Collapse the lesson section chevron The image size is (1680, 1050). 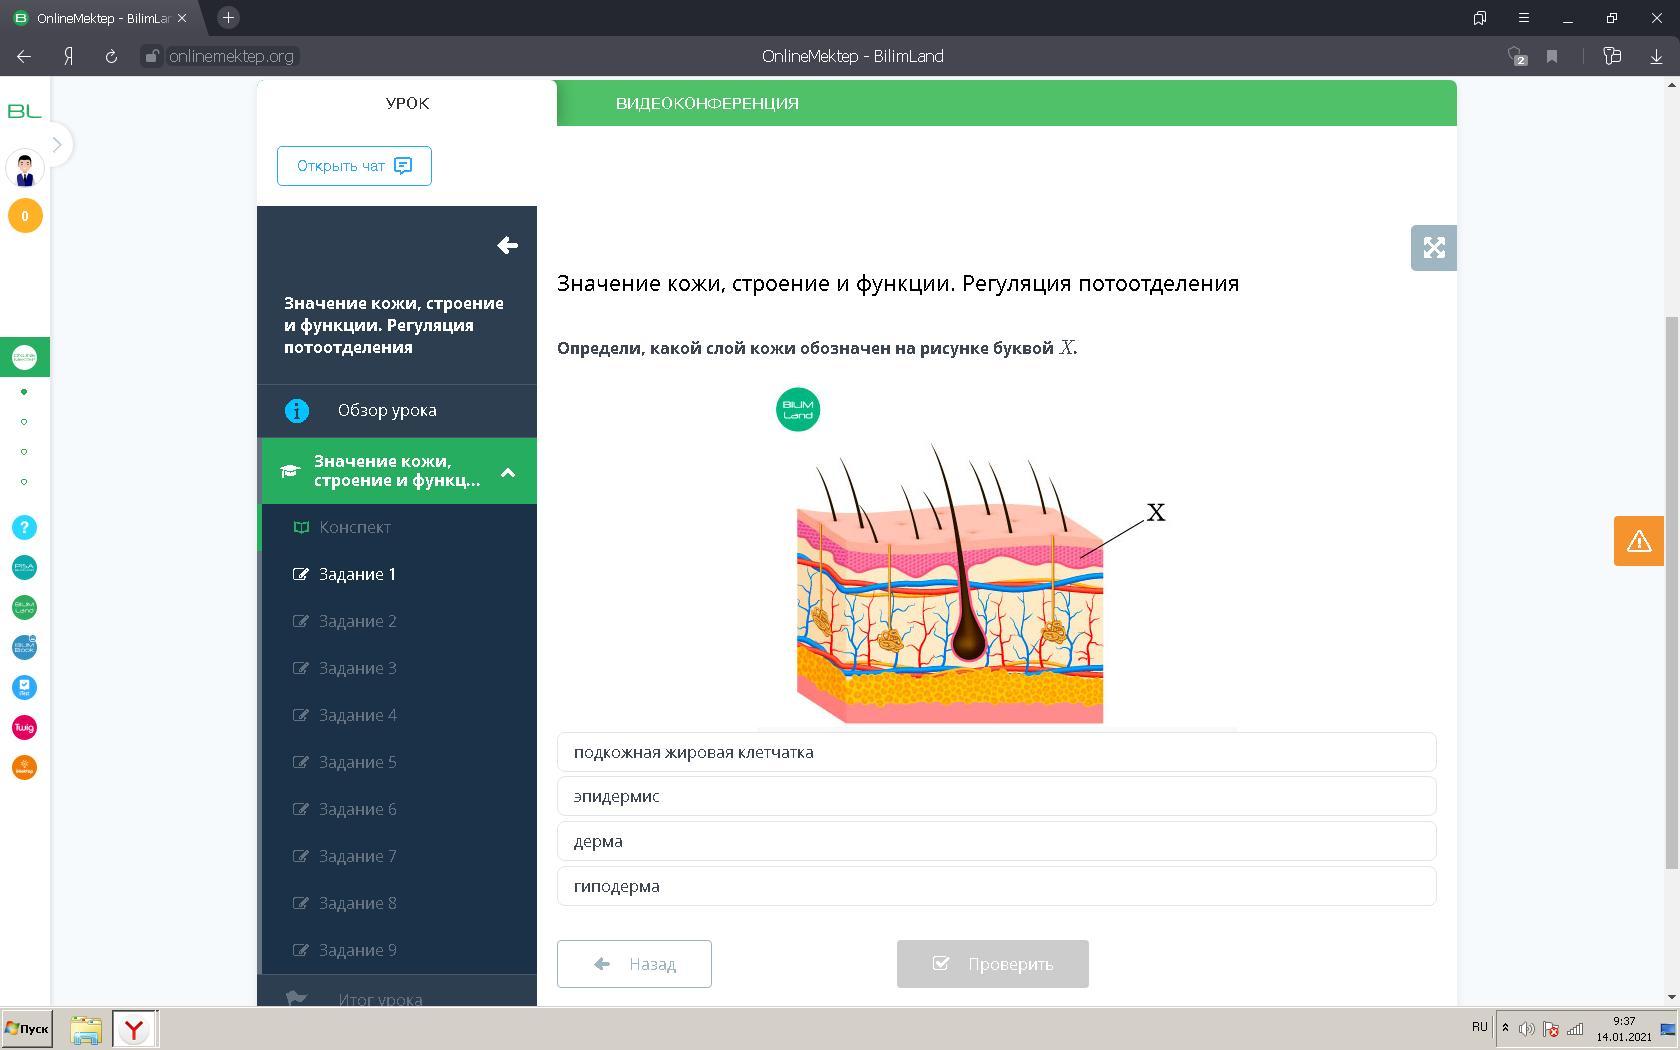point(507,472)
